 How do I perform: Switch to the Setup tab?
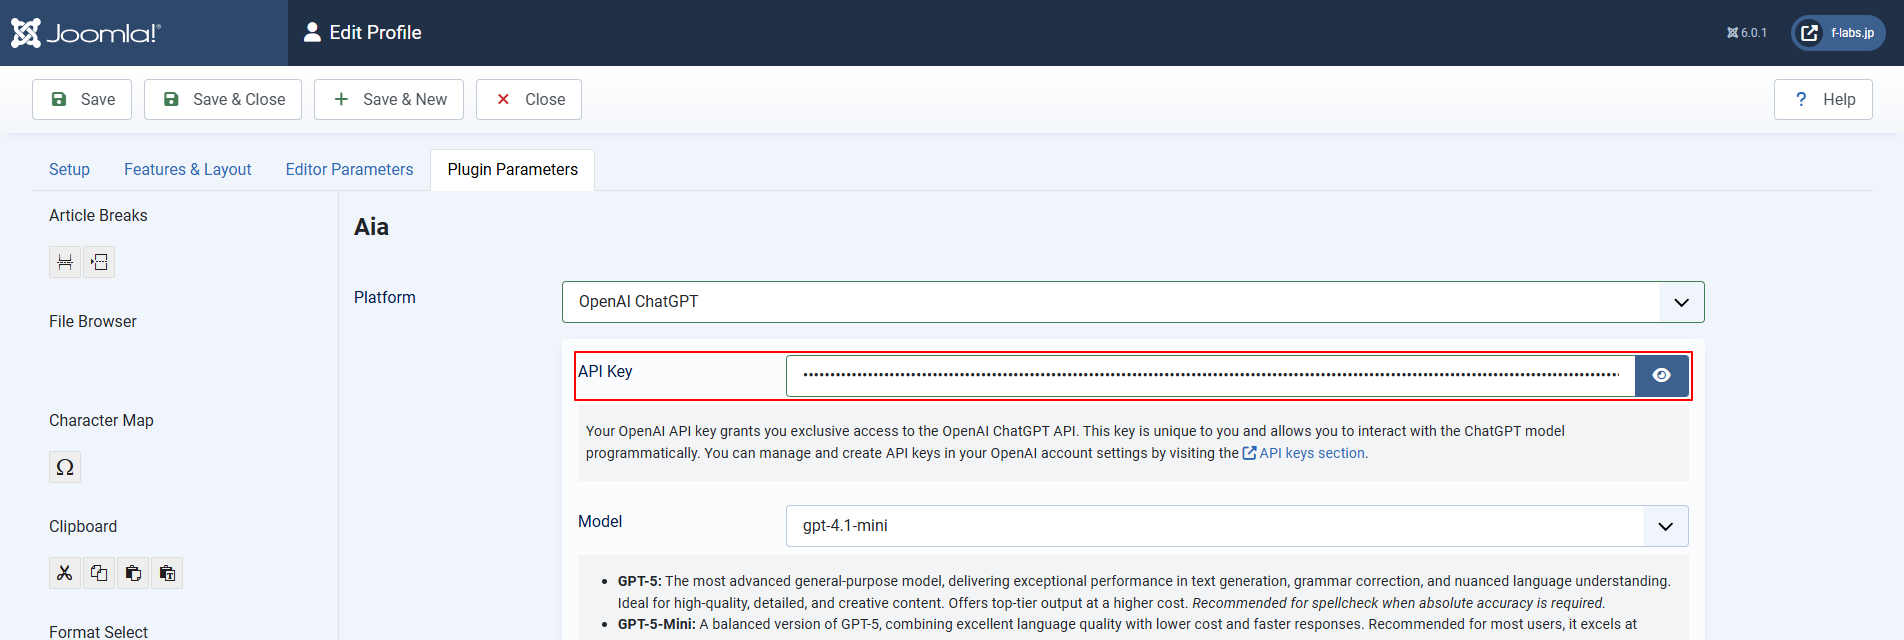point(69,170)
